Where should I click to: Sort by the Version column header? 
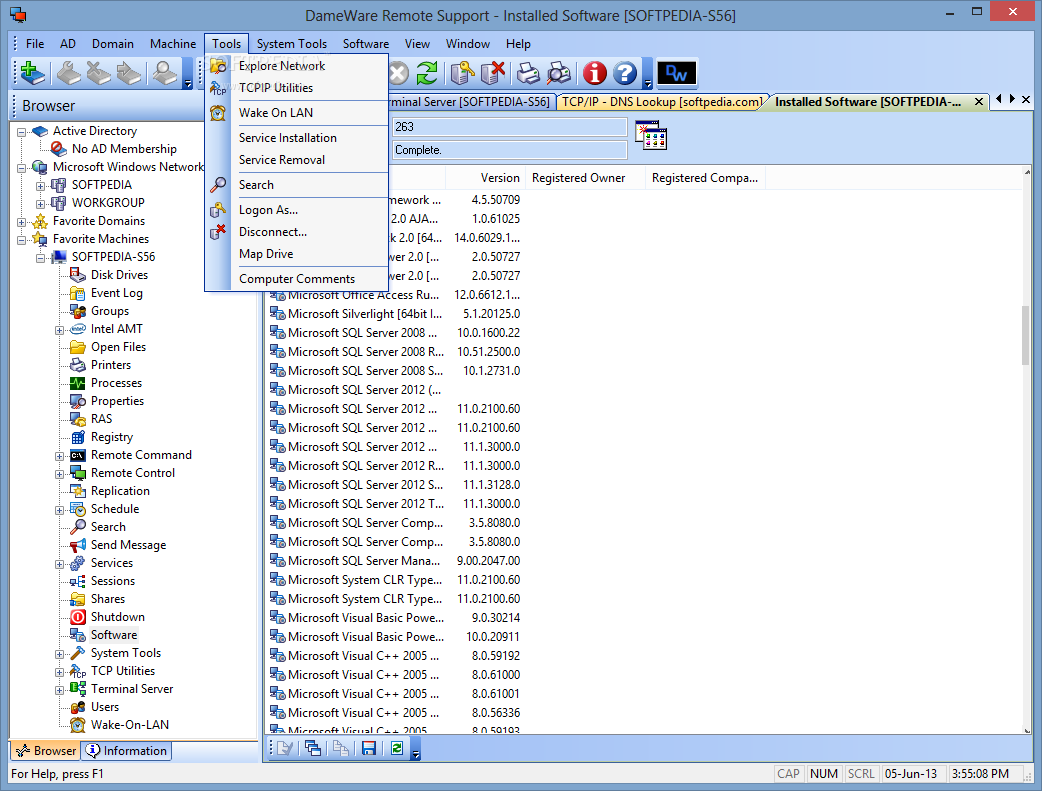point(486,178)
